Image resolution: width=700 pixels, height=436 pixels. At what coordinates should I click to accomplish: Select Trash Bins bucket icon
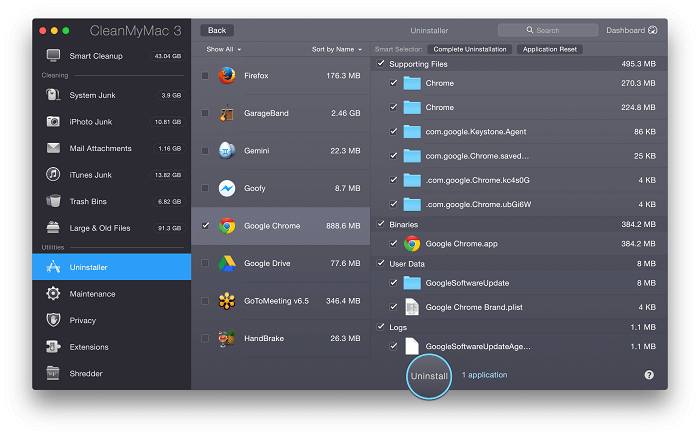[x=53, y=201]
